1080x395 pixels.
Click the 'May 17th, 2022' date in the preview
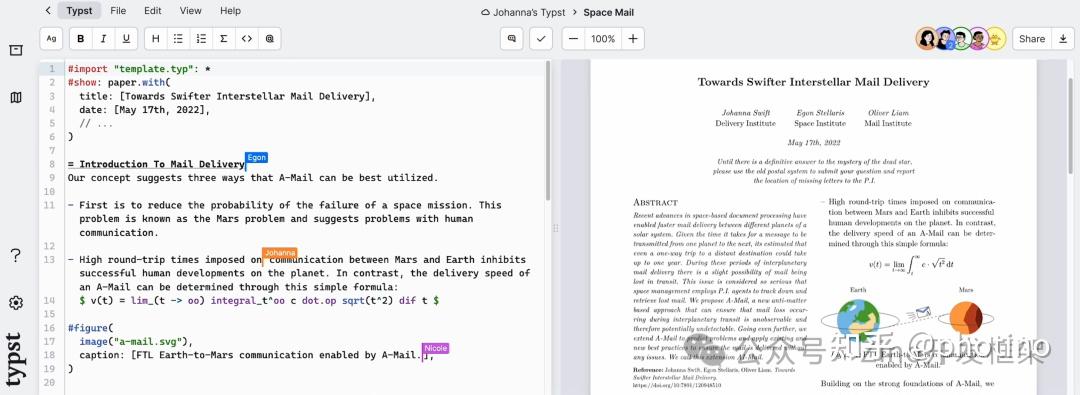pyautogui.click(x=814, y=143)
